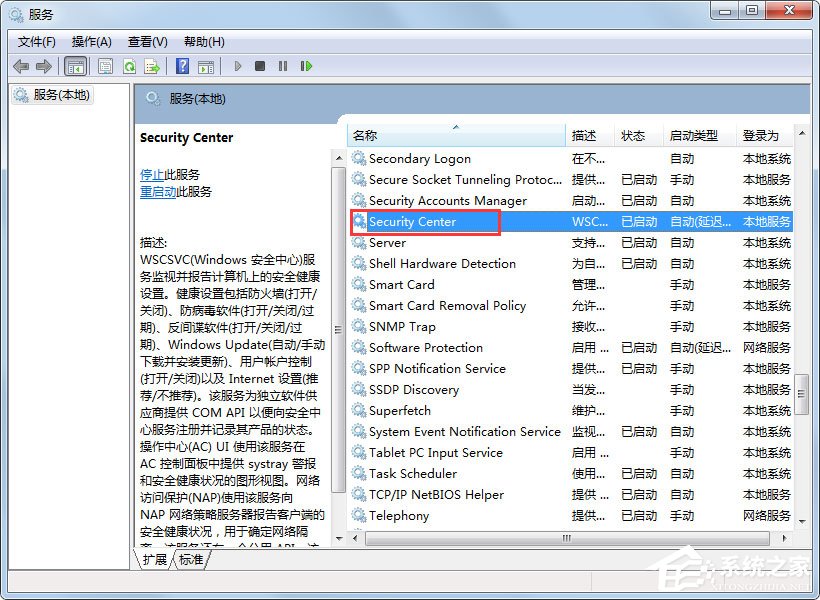The width and height of the screenshot is (820, 600).
Task: Select 服务(本地) in the left tree pane
Action: tap(62, 95)
